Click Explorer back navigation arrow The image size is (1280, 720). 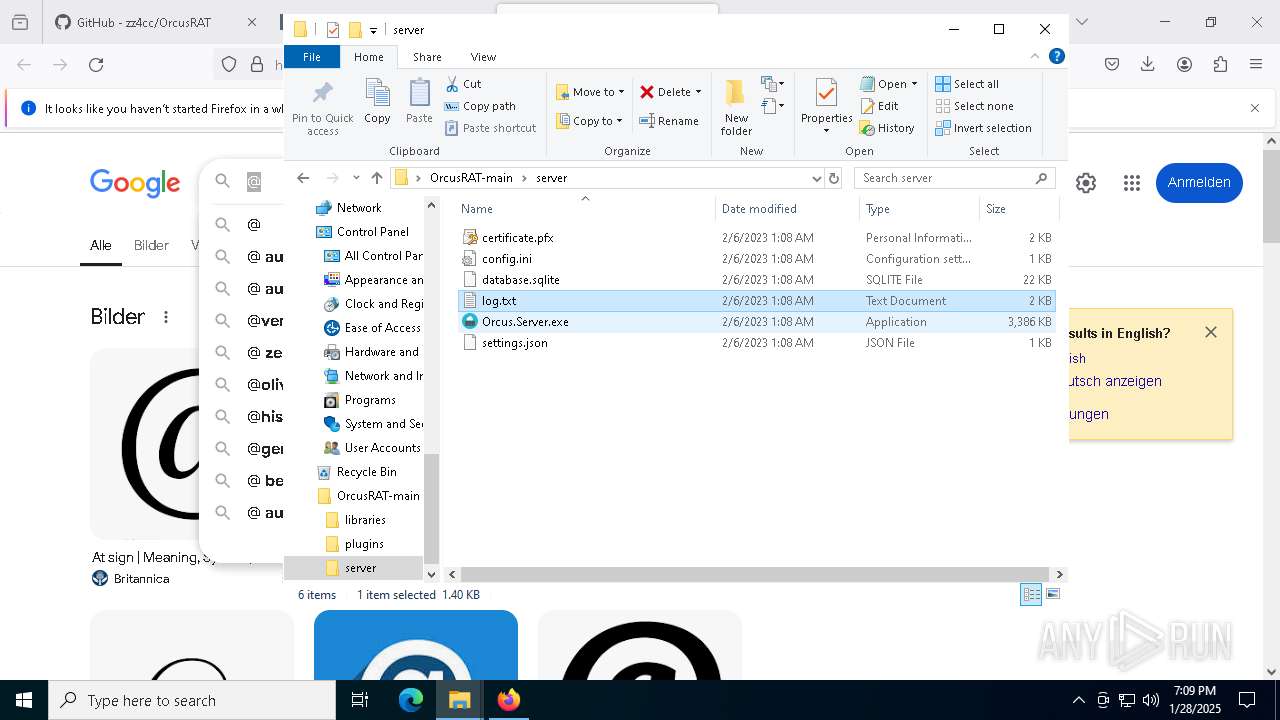coord(303,178)
